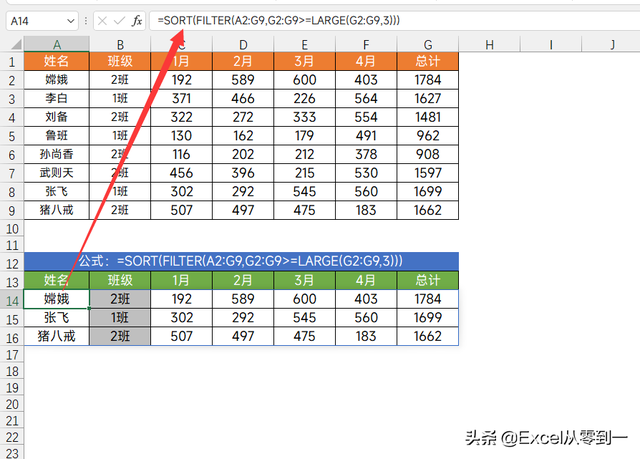Image resolution: width=640 pixels, height=459 pixels.
Task: Open the fx insert function dialog
Action: [137, 21]
